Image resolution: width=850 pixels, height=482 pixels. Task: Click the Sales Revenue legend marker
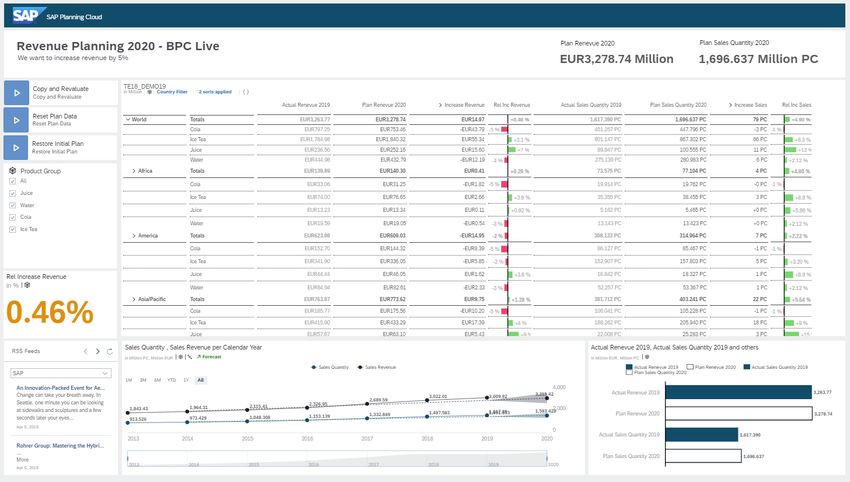(x=360, y=368)
